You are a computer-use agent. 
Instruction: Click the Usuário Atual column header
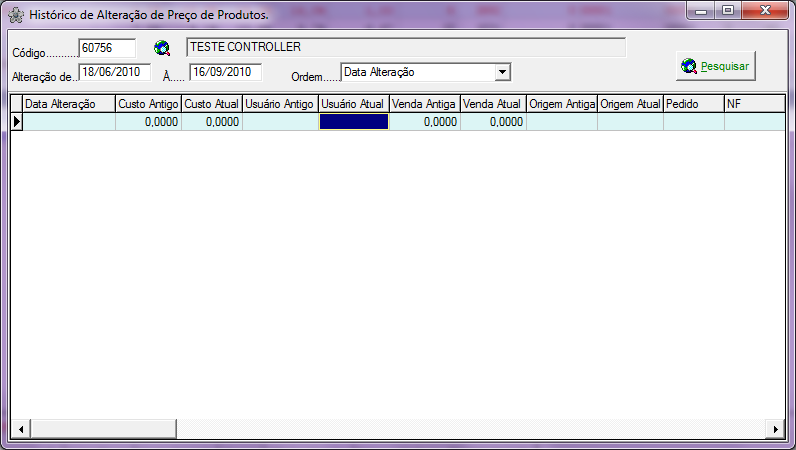(x=354, y=104)
